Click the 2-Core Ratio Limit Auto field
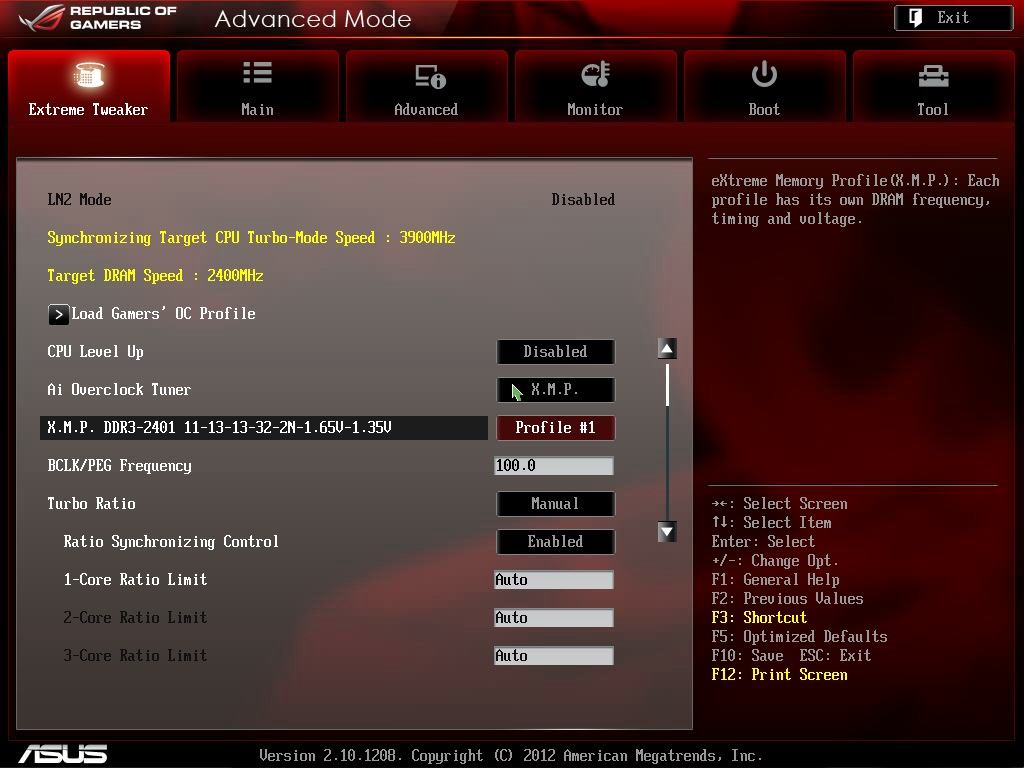The image size is (1024, 768). point(554,618)
